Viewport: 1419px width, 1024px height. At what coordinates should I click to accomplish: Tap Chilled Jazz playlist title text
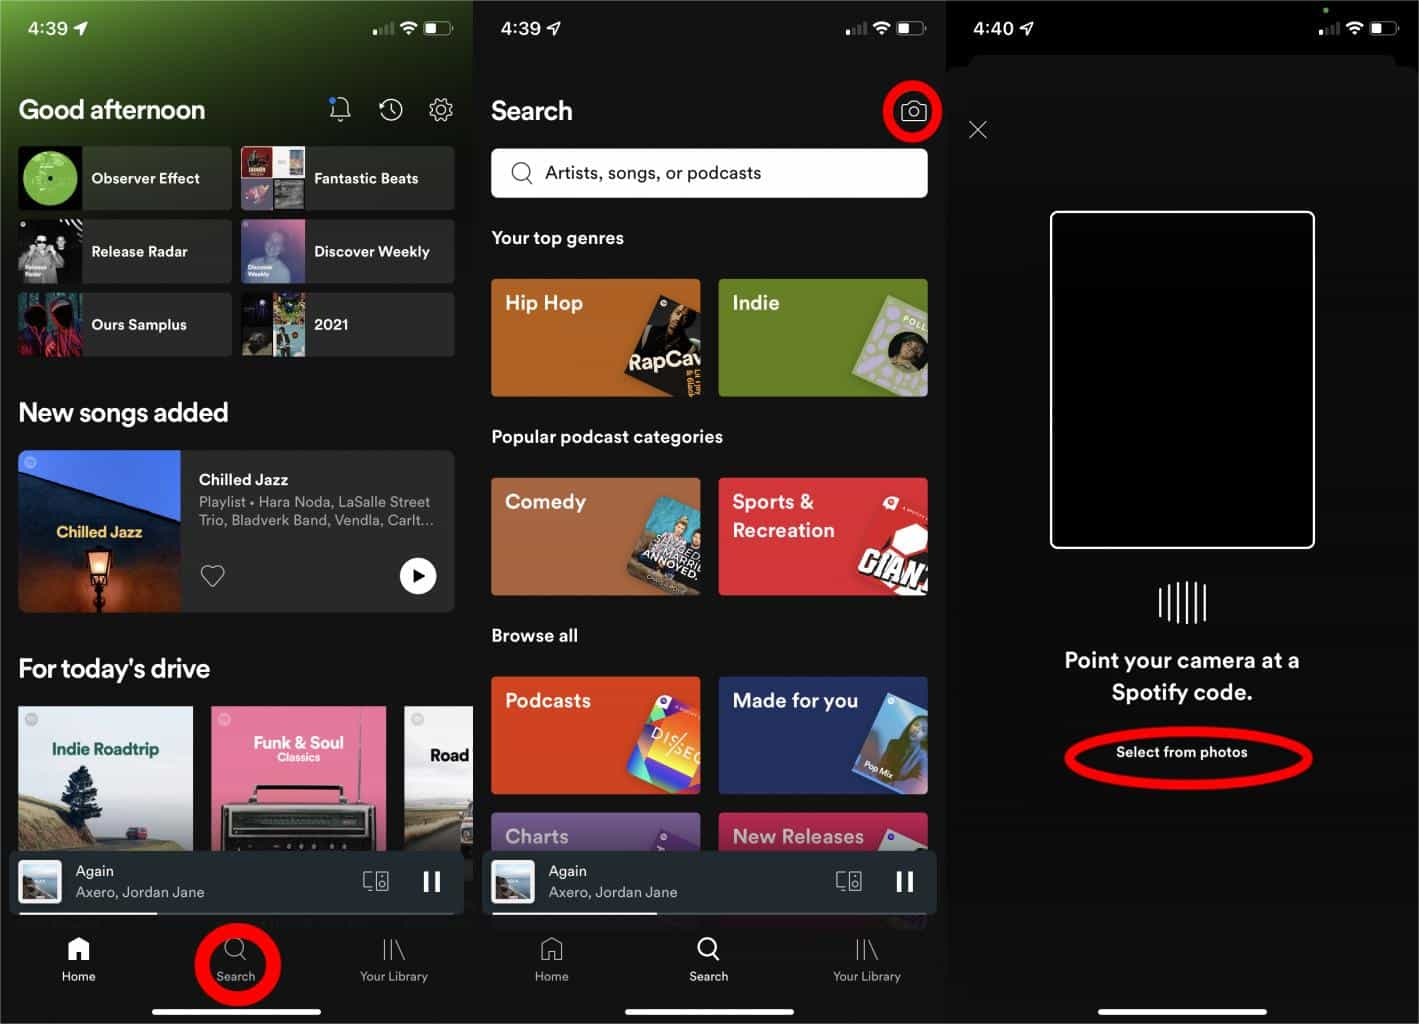[x=243, y=479]
